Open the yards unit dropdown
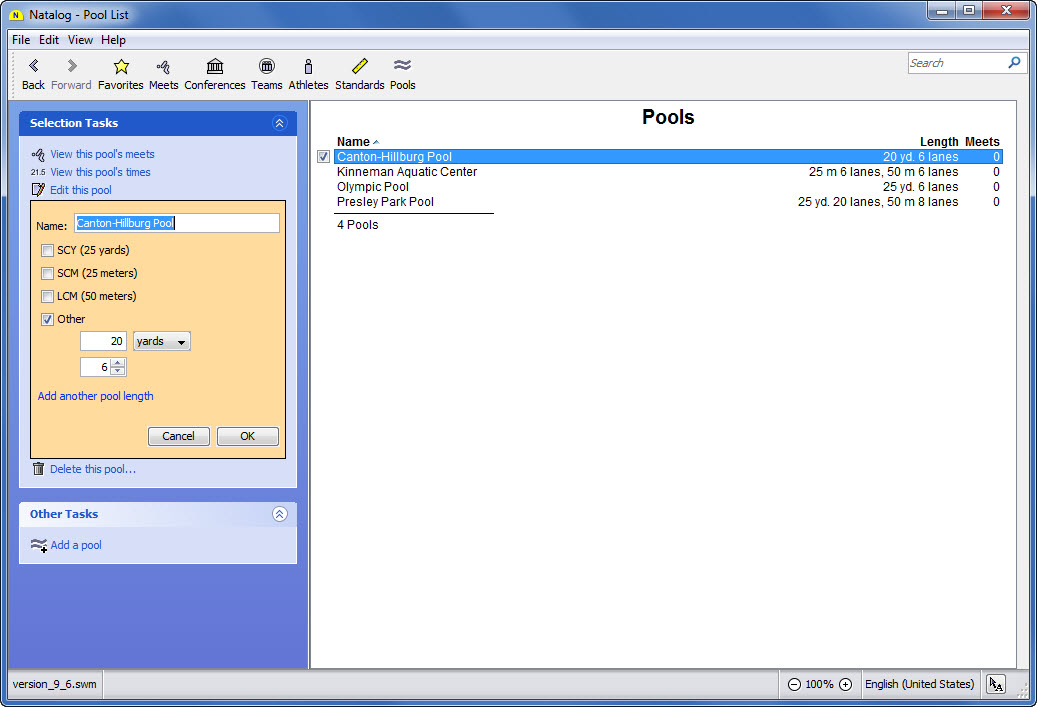Image resolution: width=1037 pixels, height=707 pixels. [161, 341]
